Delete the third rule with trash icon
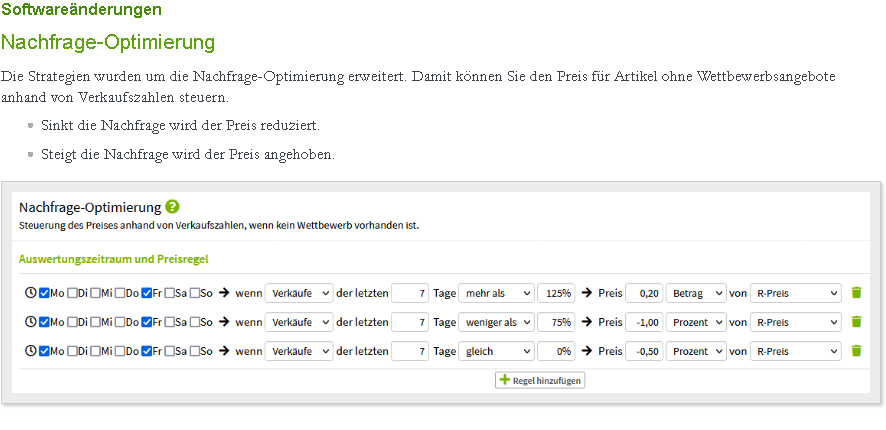The height and width of the screenshot is (430, 886). point(857,351)
